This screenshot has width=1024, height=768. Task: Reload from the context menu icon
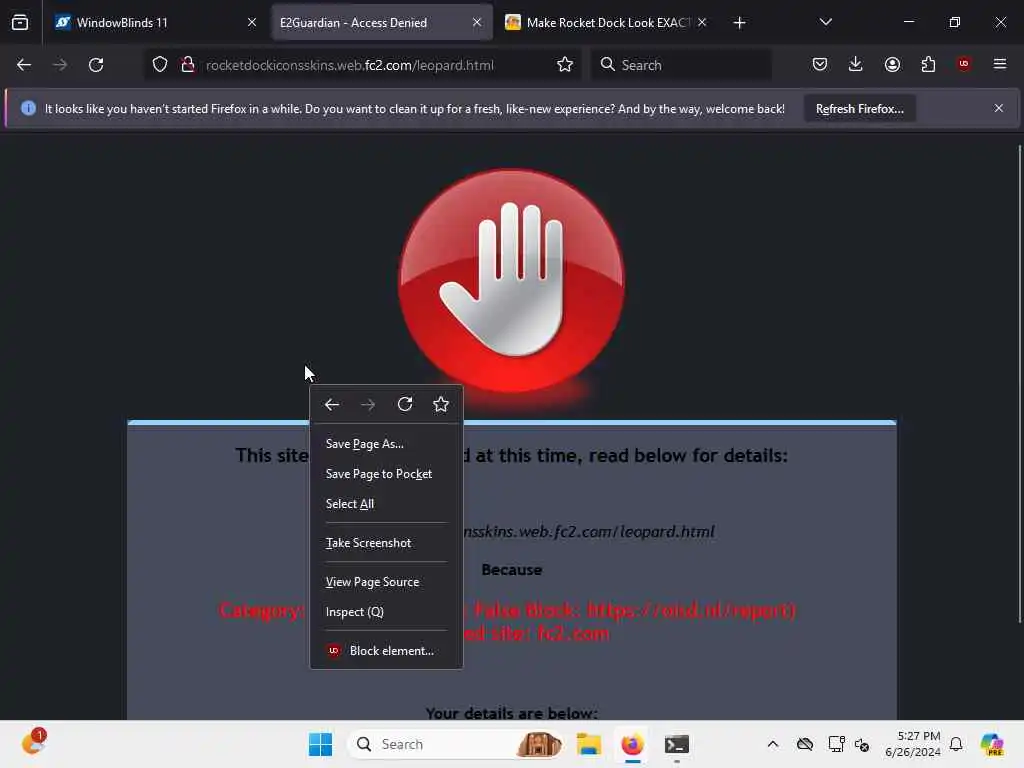point(405,405)
